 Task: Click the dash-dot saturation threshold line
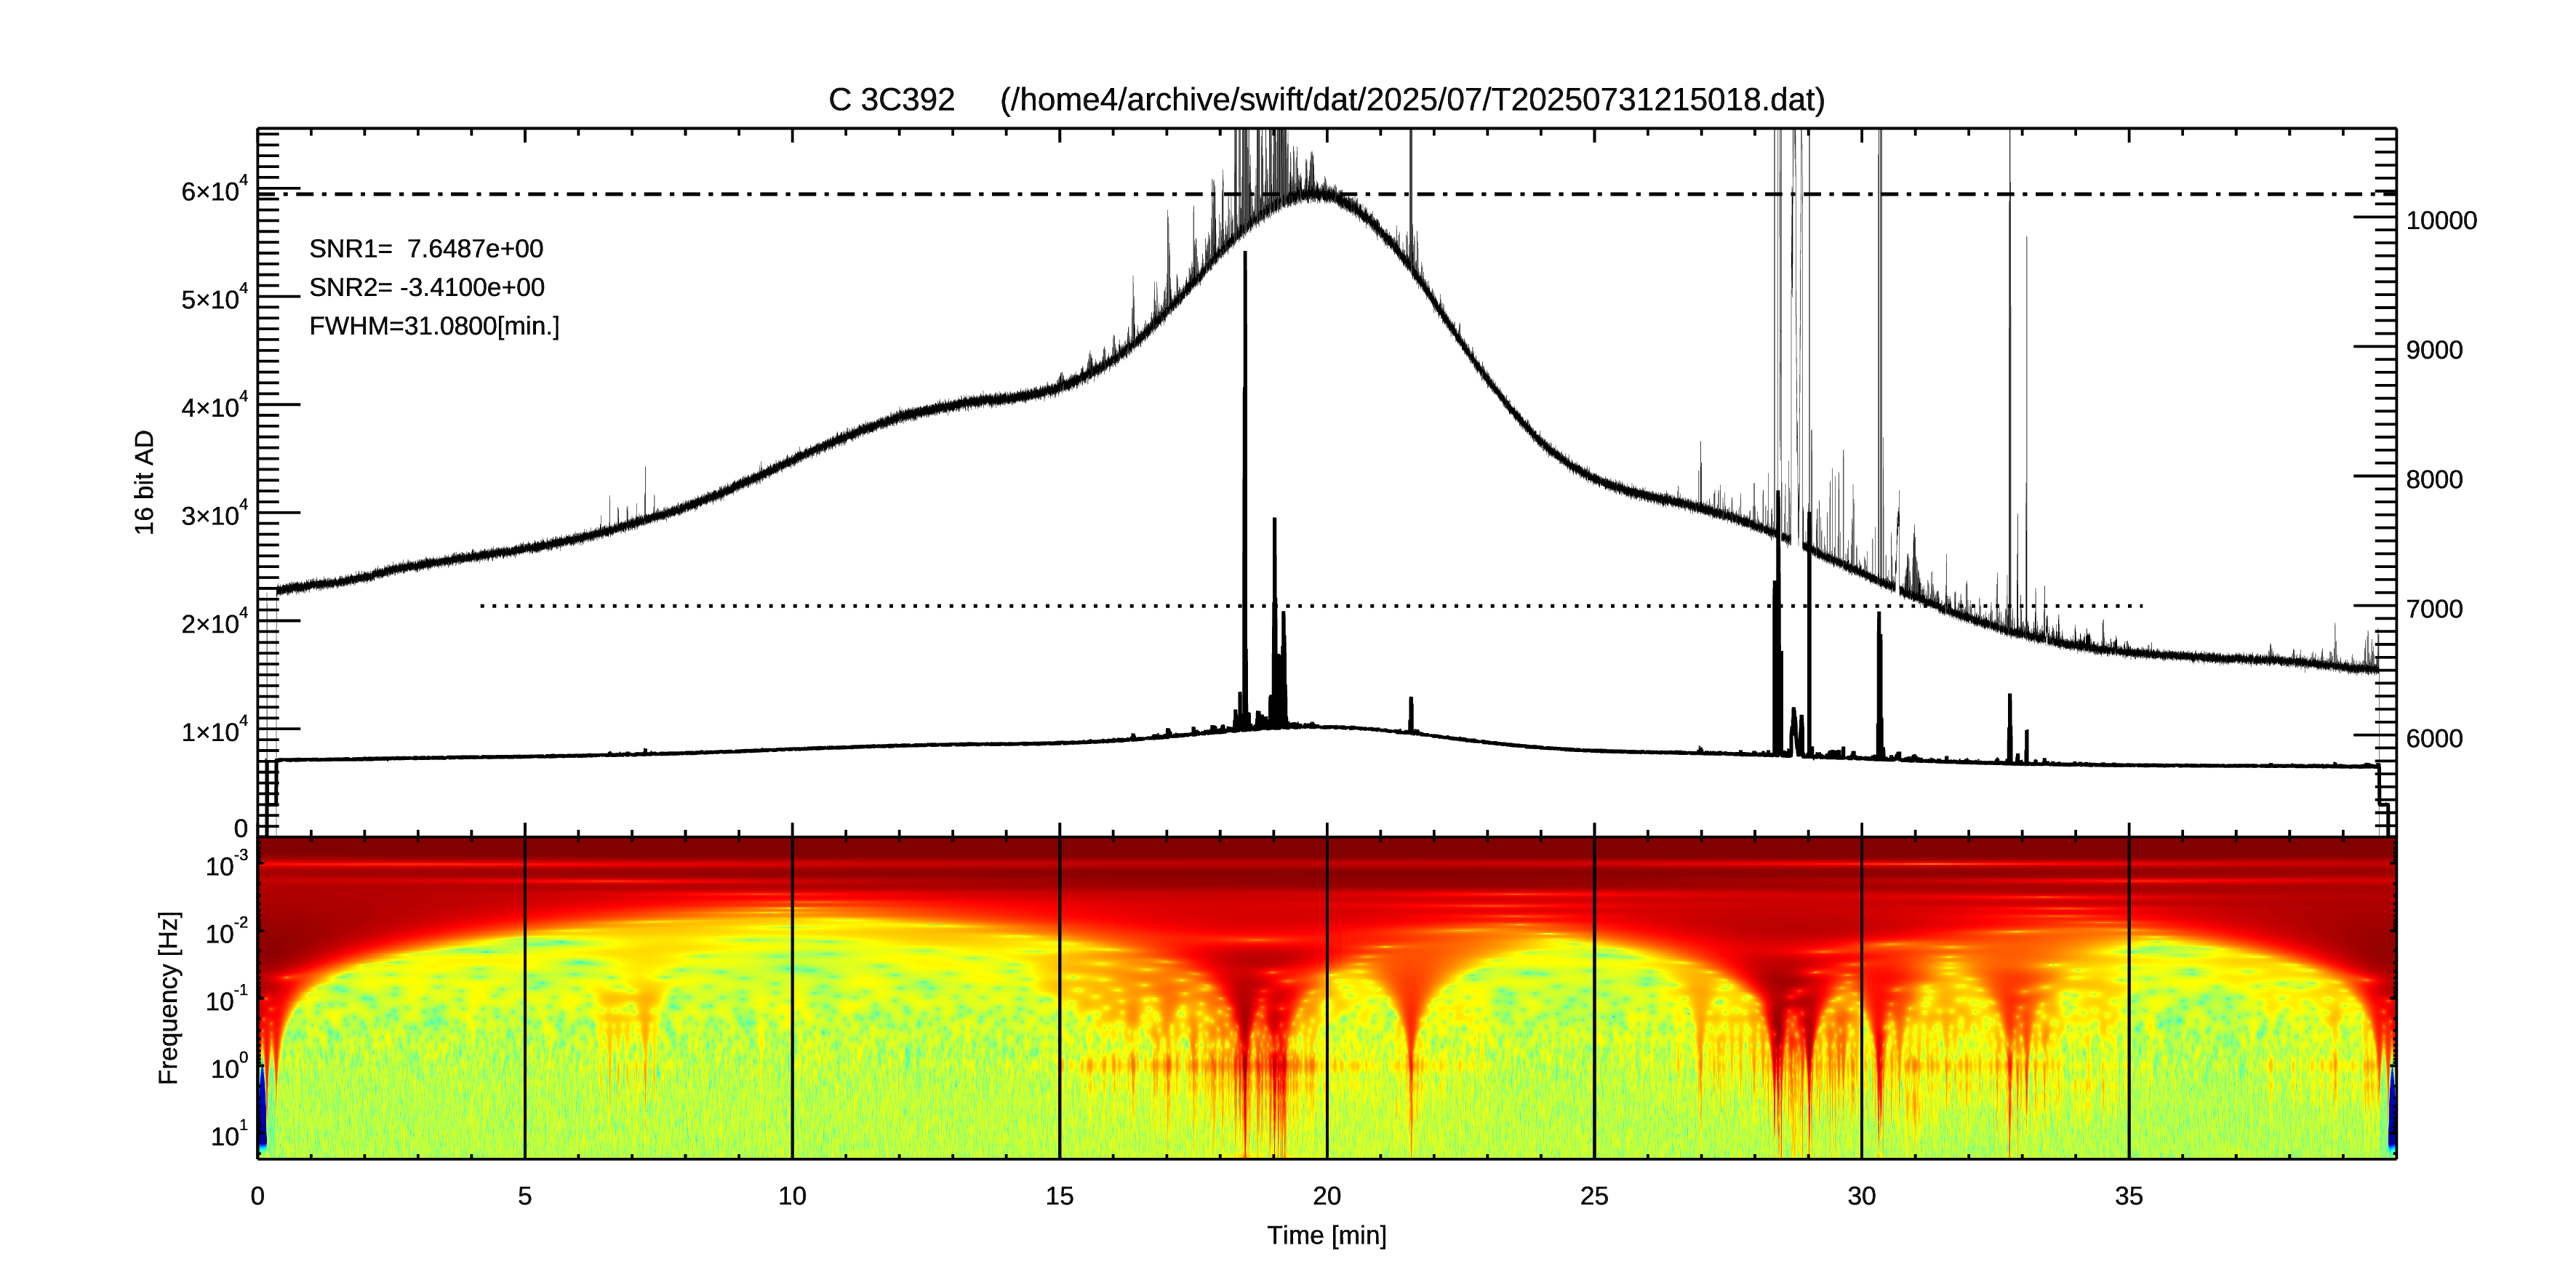click(1327, 194)
